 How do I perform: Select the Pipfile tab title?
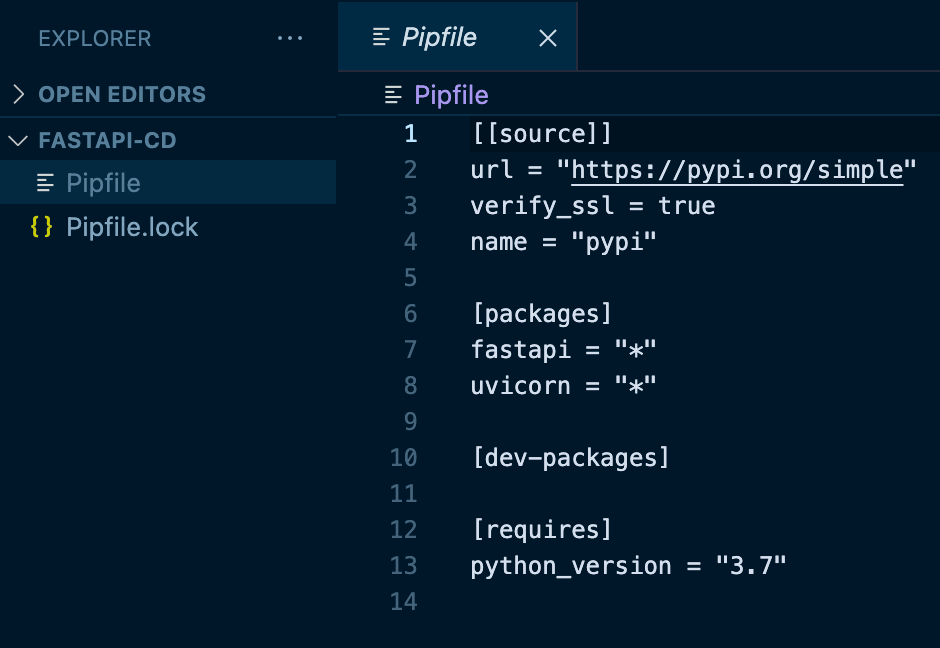[439, 38]
